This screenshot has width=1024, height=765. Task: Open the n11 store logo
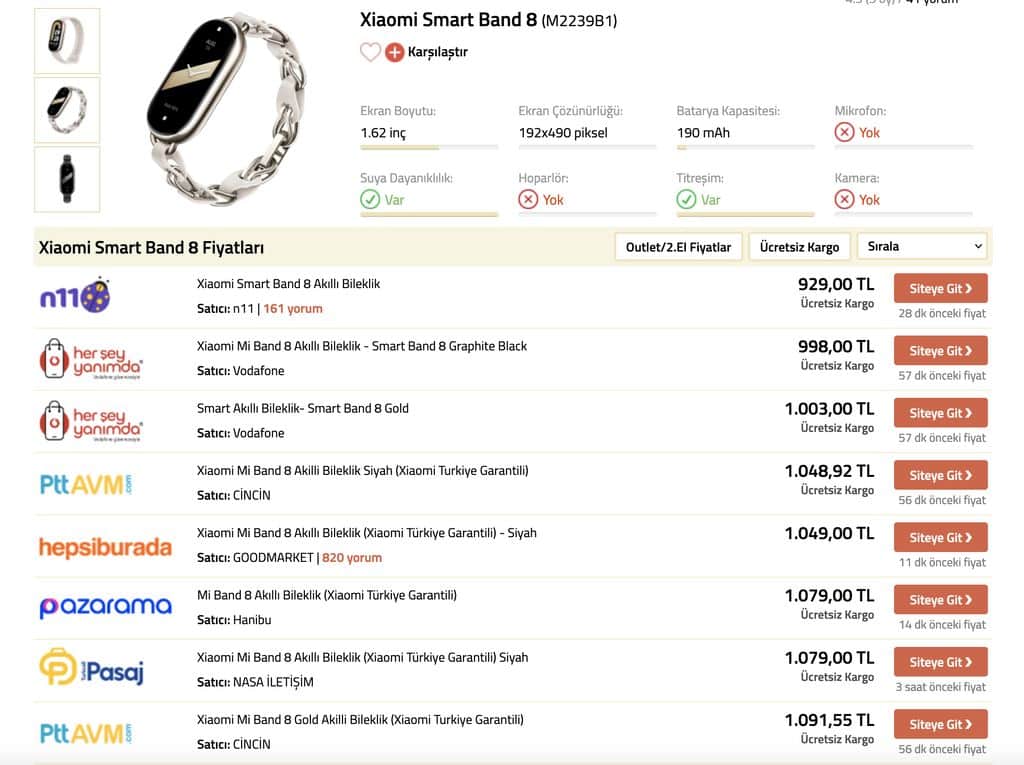click(75, 296)
